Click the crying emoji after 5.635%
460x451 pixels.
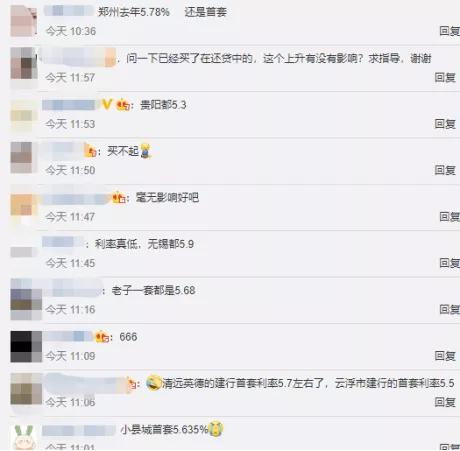coord(216,429)
